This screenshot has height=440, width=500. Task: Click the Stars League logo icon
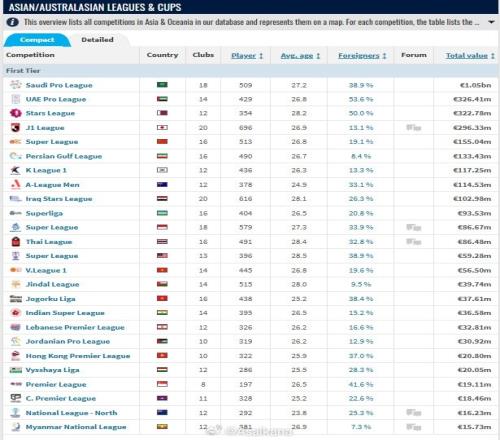pos(15,113)
